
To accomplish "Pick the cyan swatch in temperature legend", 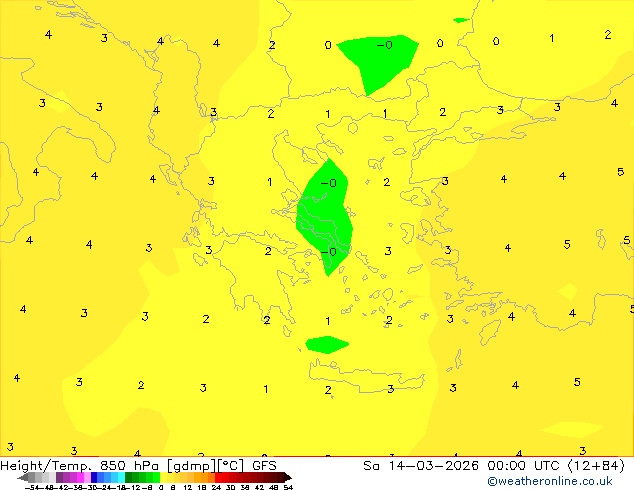I will pos(121,477).
